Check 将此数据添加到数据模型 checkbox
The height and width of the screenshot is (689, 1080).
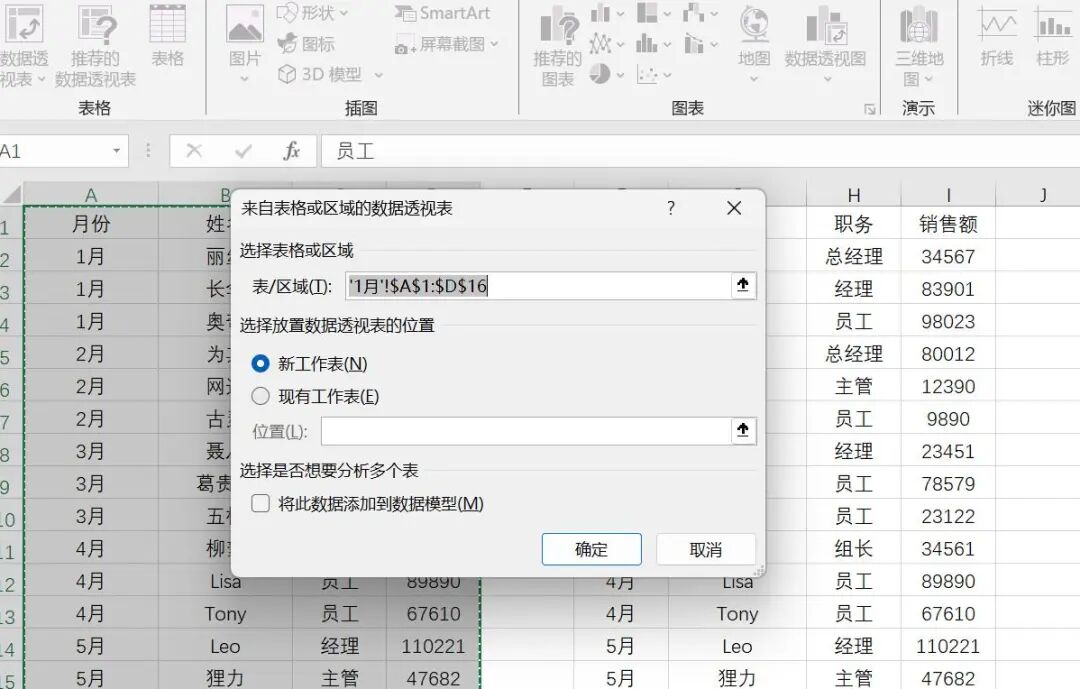click(x=260, y=504)
